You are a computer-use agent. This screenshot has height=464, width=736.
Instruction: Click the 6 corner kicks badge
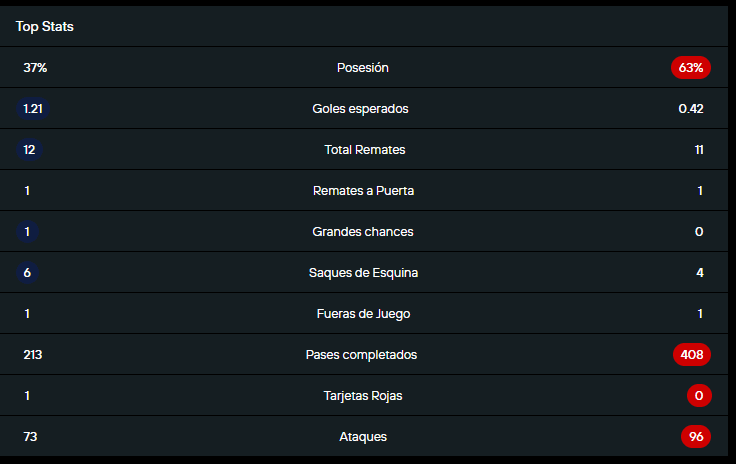point(27,273)
